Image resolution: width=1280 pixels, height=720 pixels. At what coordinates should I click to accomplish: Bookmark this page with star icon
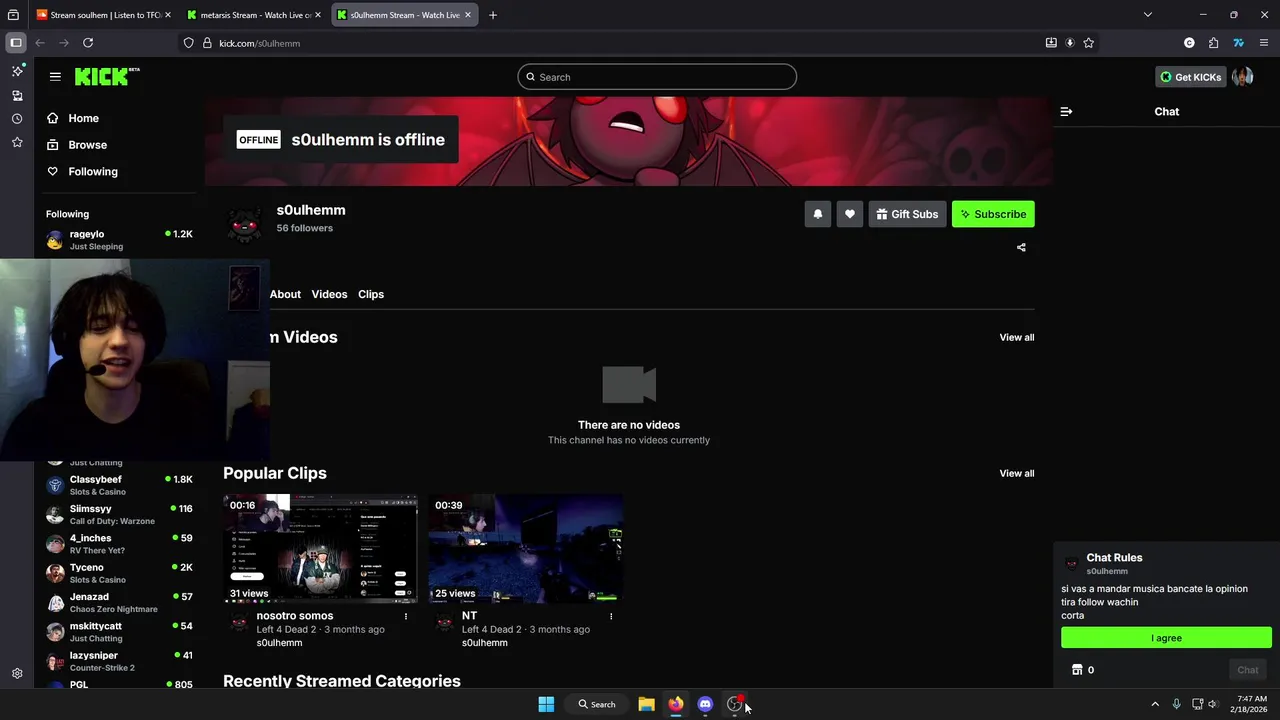pyautogui.click(x=1089, y=43)
